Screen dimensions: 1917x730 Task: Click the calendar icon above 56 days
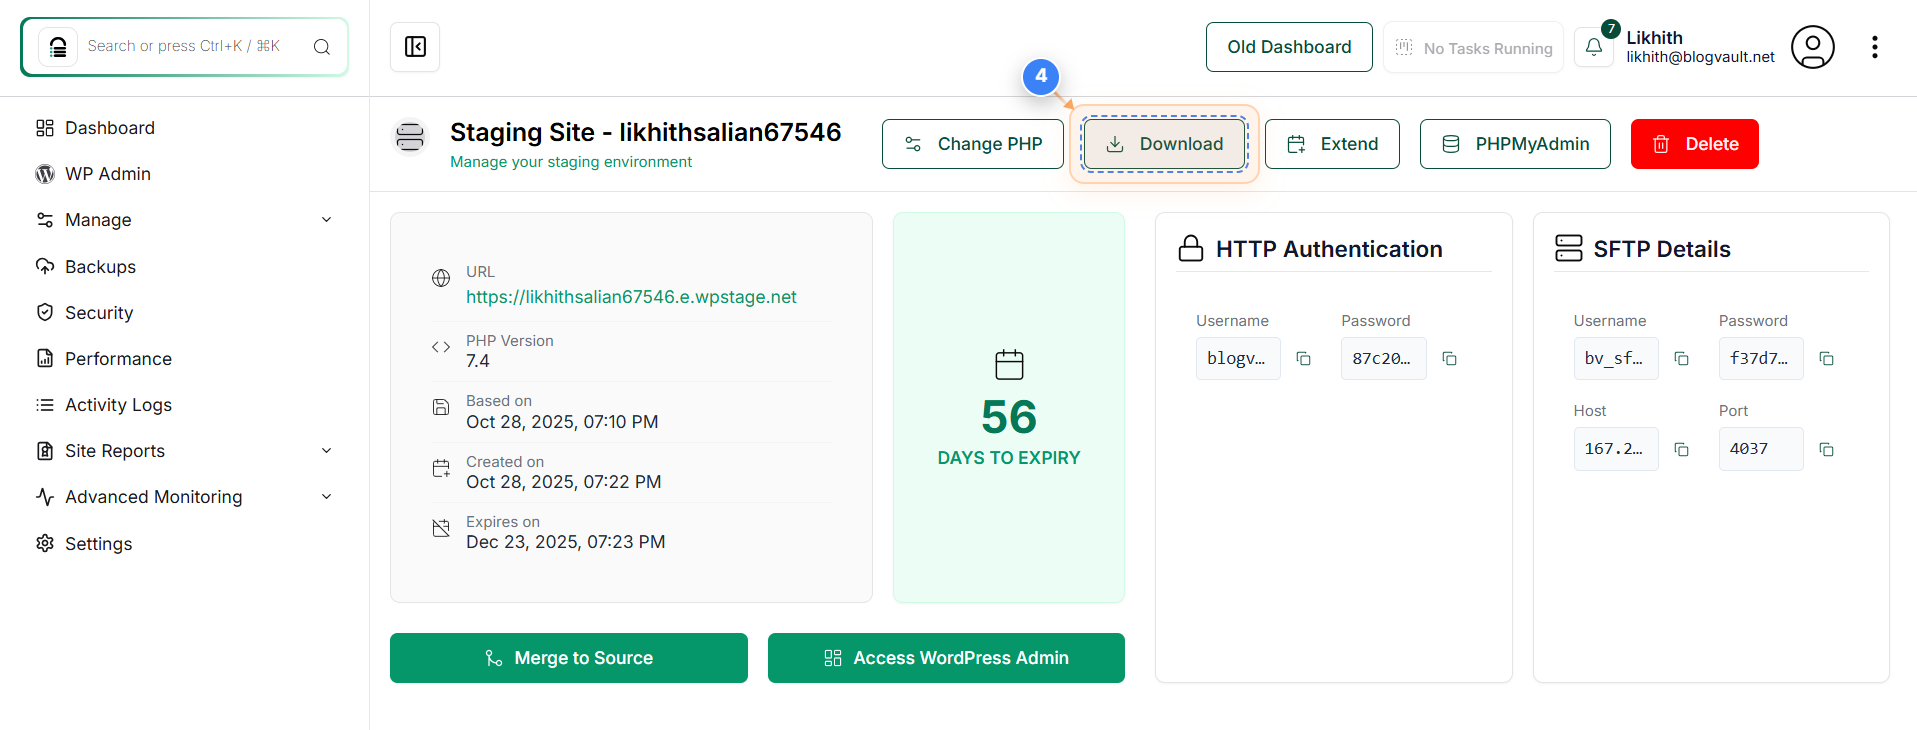coord(1009,364)
